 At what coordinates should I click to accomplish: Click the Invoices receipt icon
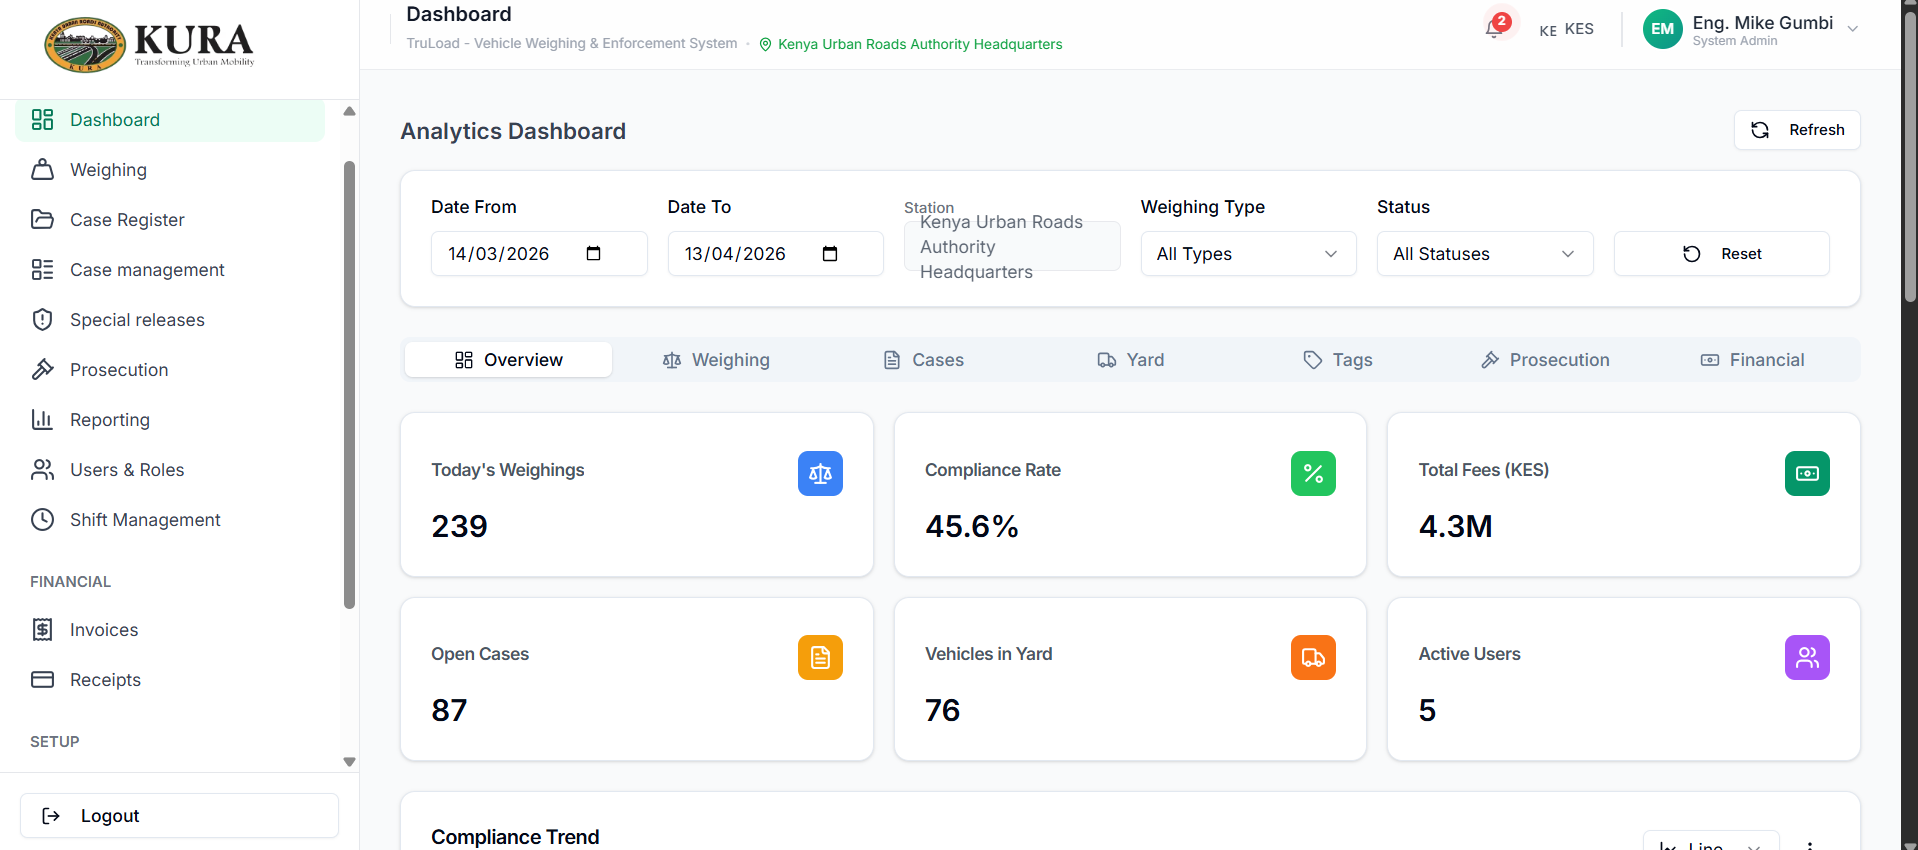pos(42,630)
